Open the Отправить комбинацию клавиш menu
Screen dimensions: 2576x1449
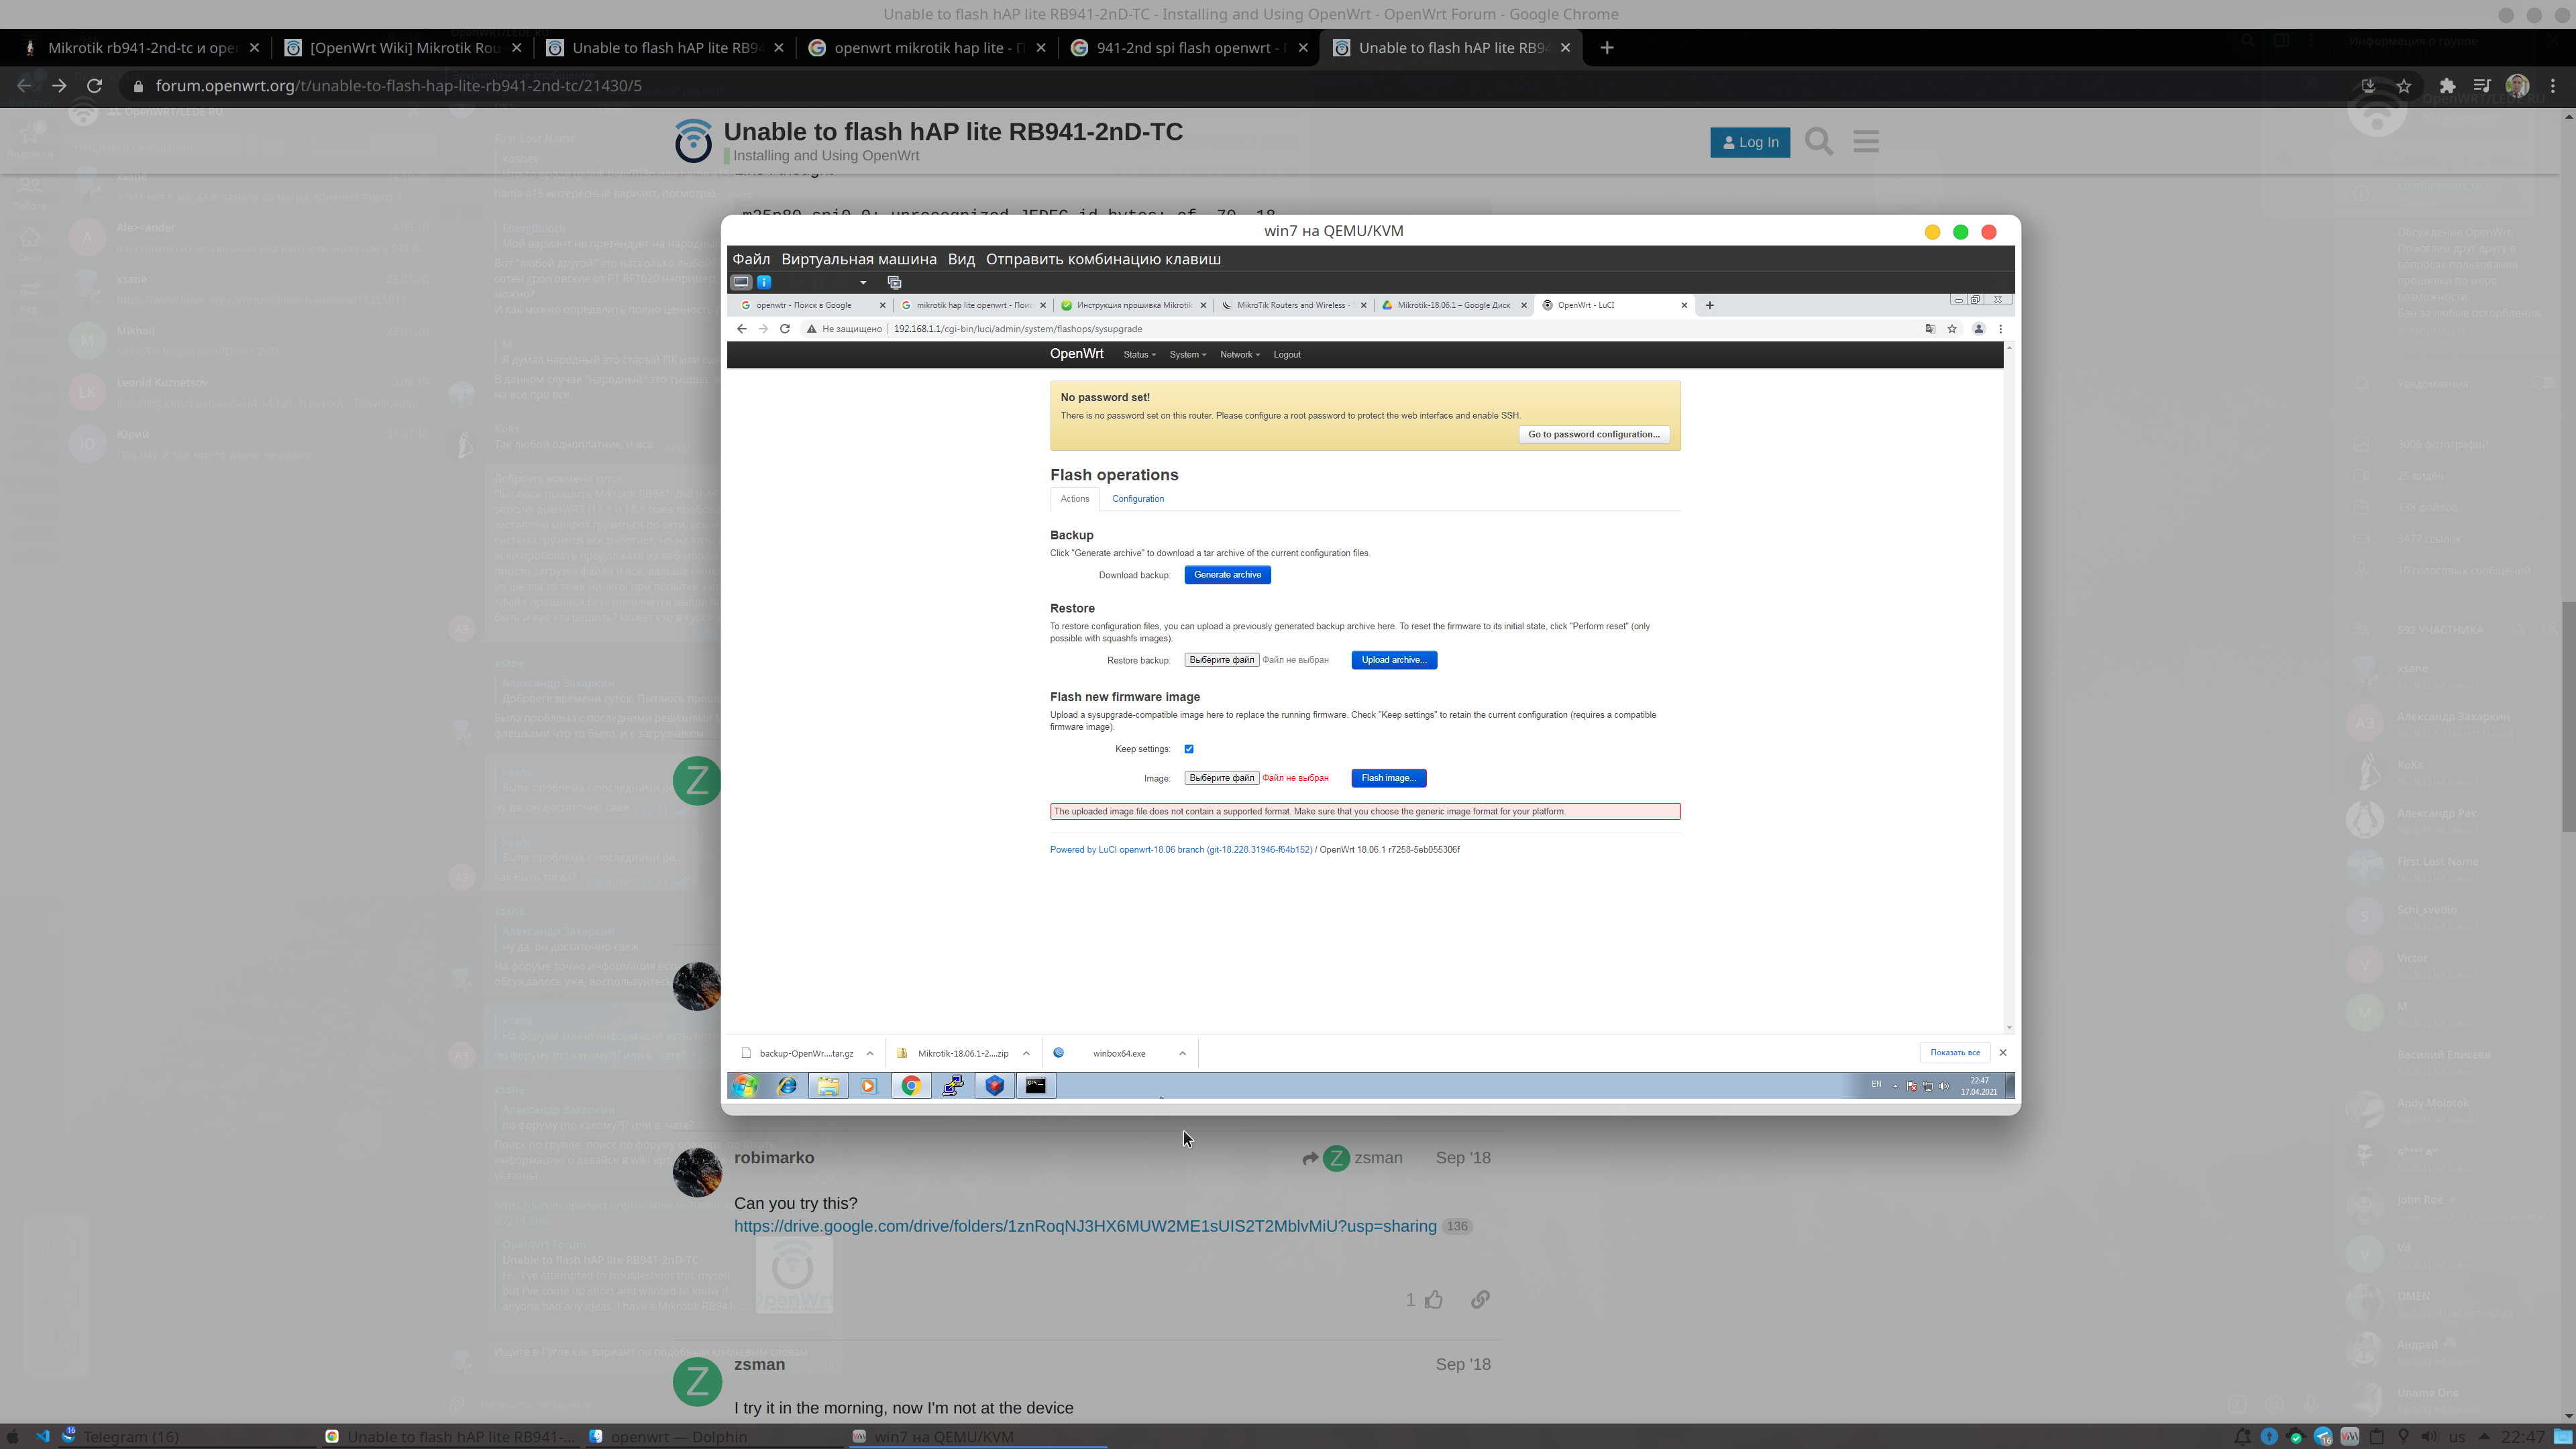1103,259
